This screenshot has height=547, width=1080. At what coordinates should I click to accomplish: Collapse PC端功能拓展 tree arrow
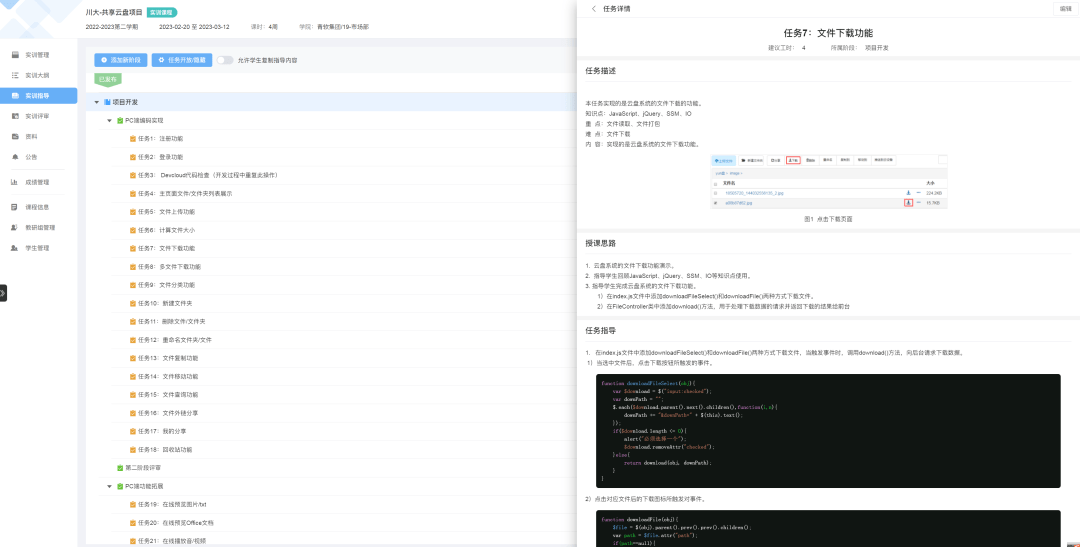110,486
